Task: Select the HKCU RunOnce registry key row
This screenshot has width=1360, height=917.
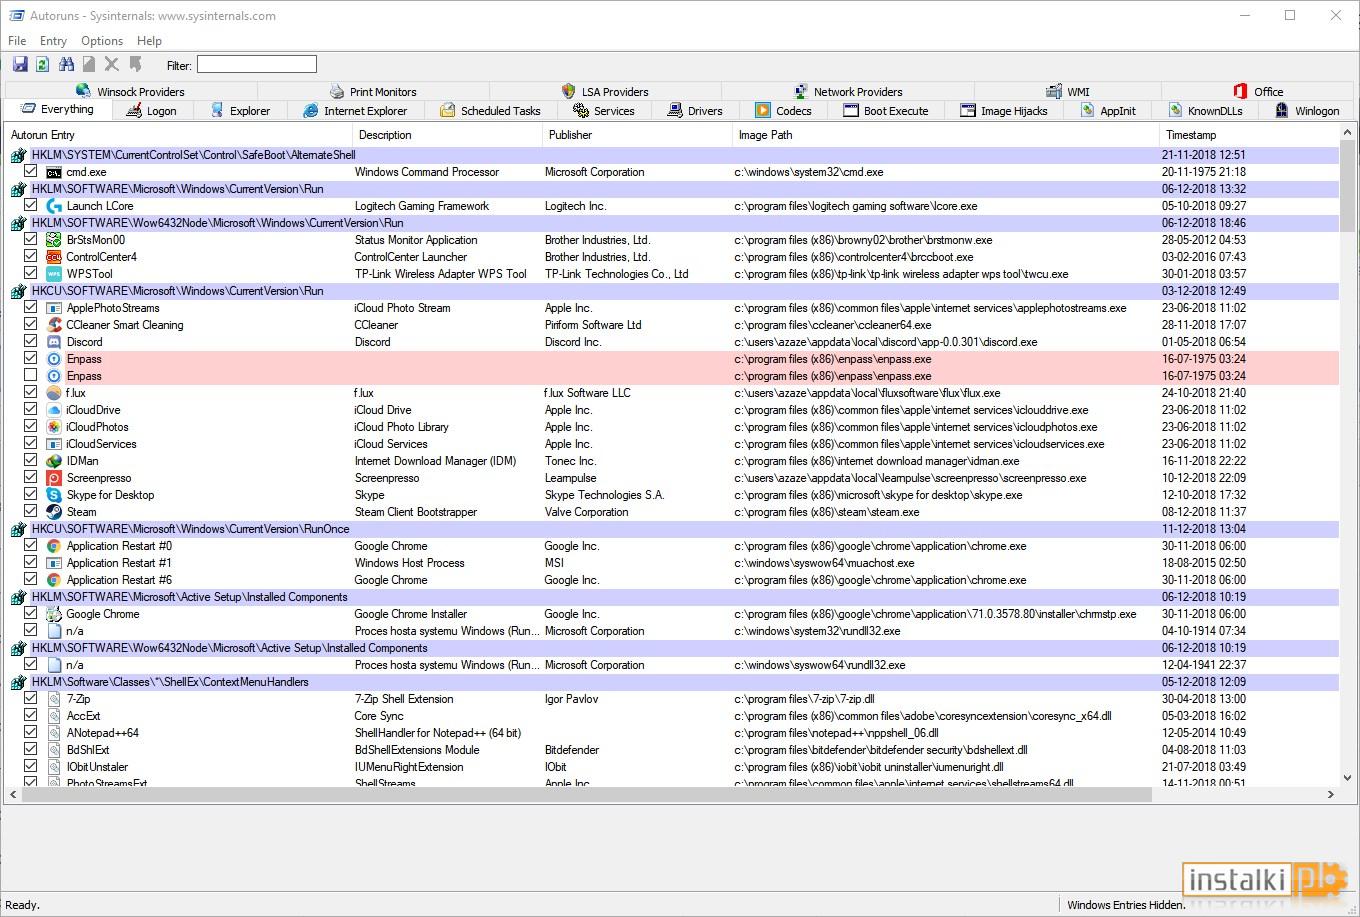Action: pos(672,529)
